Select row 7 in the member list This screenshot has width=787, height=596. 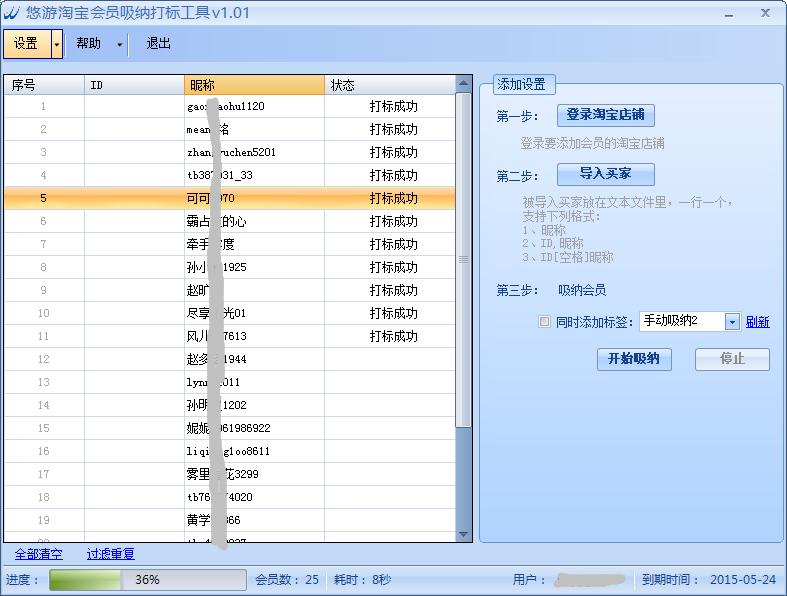[230, 244]
